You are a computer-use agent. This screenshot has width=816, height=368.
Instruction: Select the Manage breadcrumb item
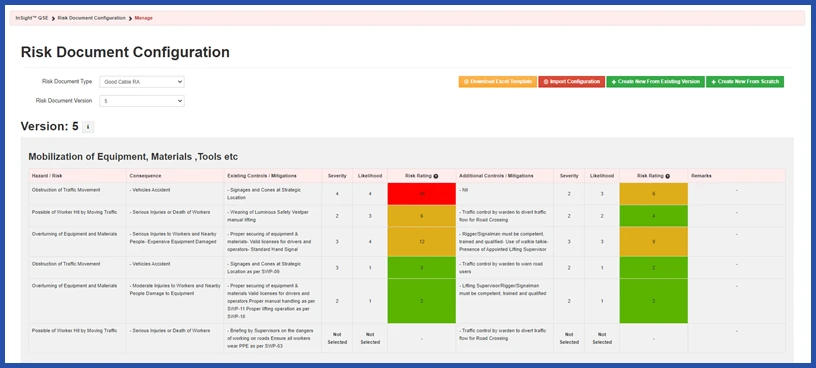(144, 18)
